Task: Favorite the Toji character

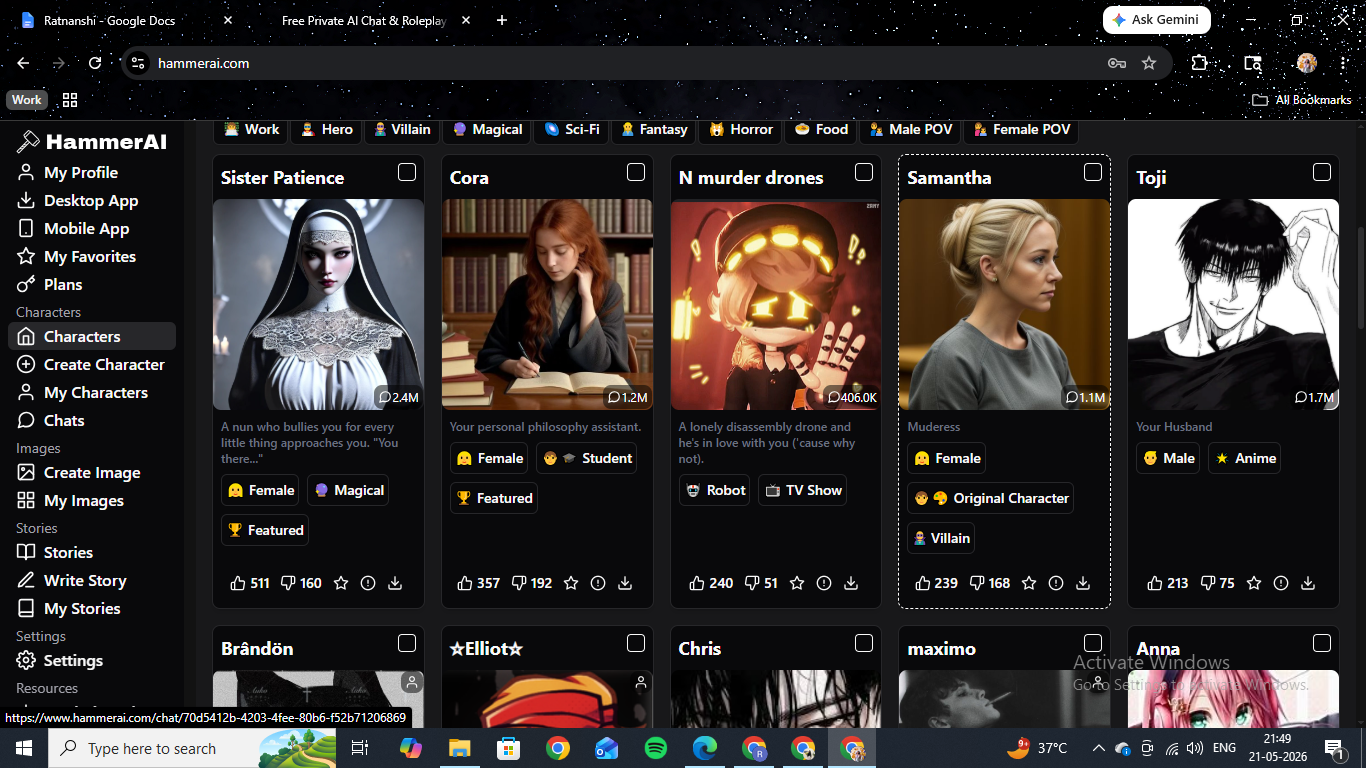Action: coord(1254,583)
